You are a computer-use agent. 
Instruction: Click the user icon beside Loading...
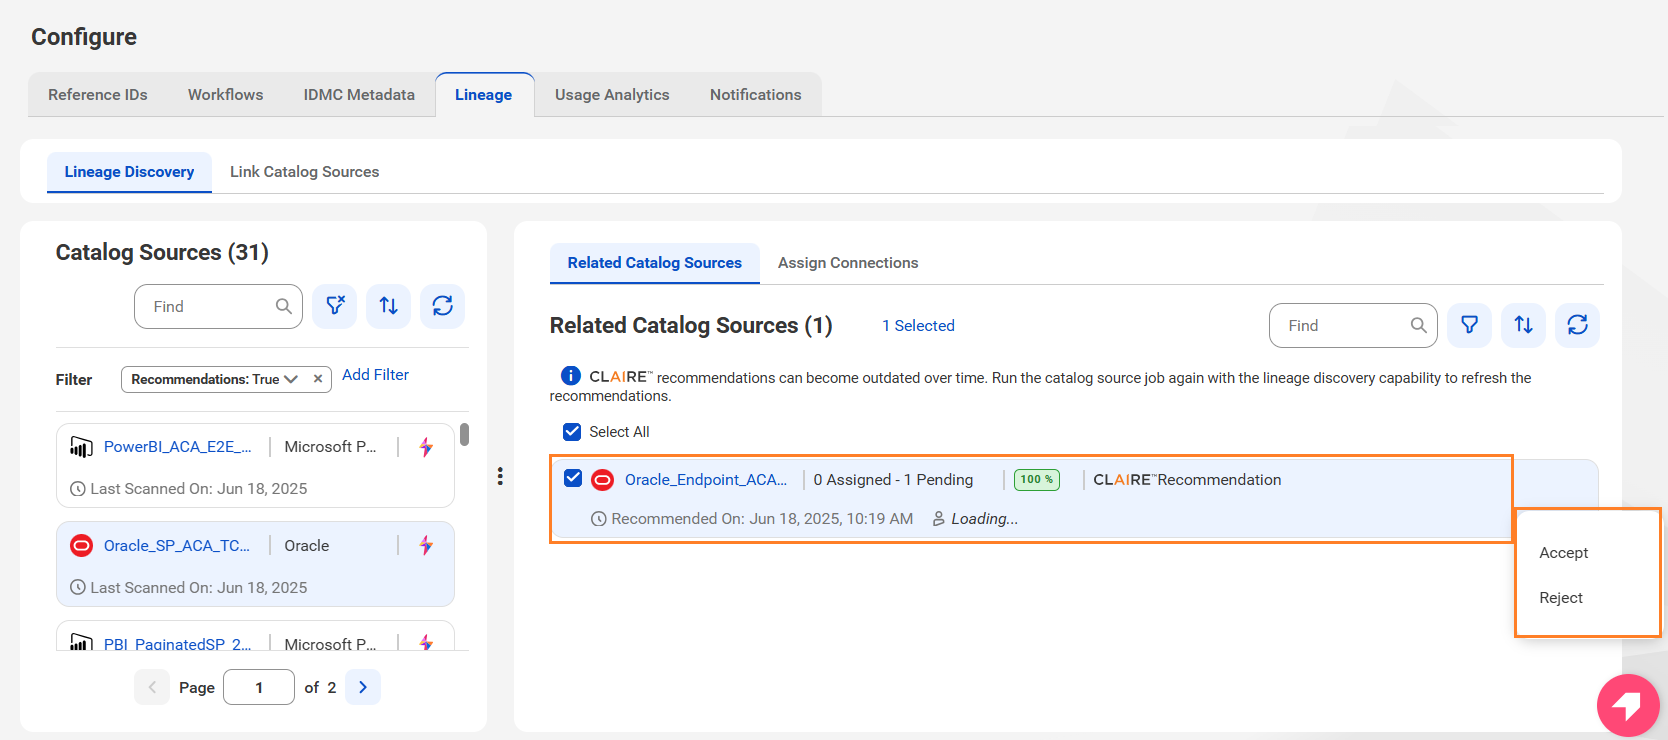(x=939, y=519)
